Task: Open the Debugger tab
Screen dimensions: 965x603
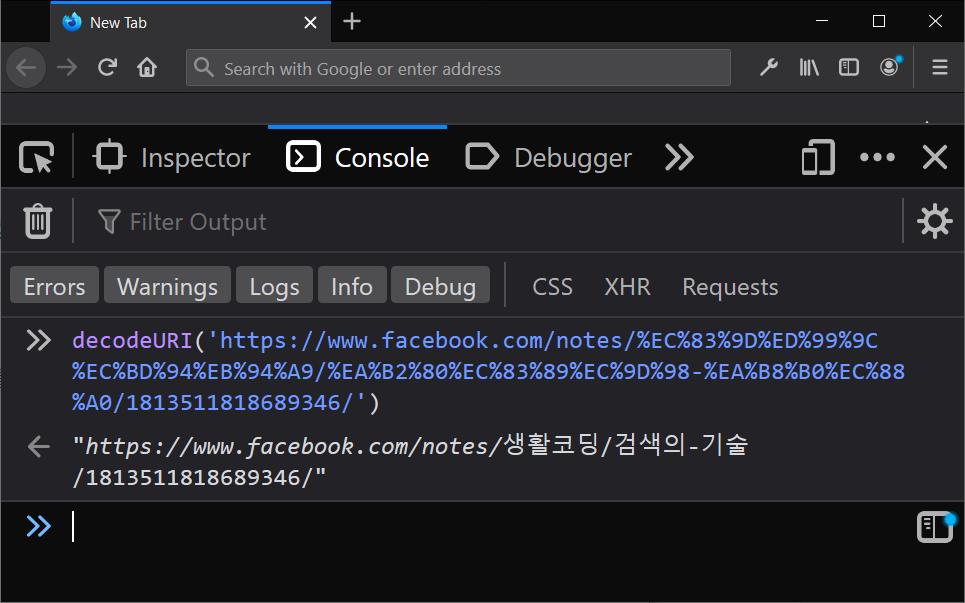Action: (x=548, y=158)
